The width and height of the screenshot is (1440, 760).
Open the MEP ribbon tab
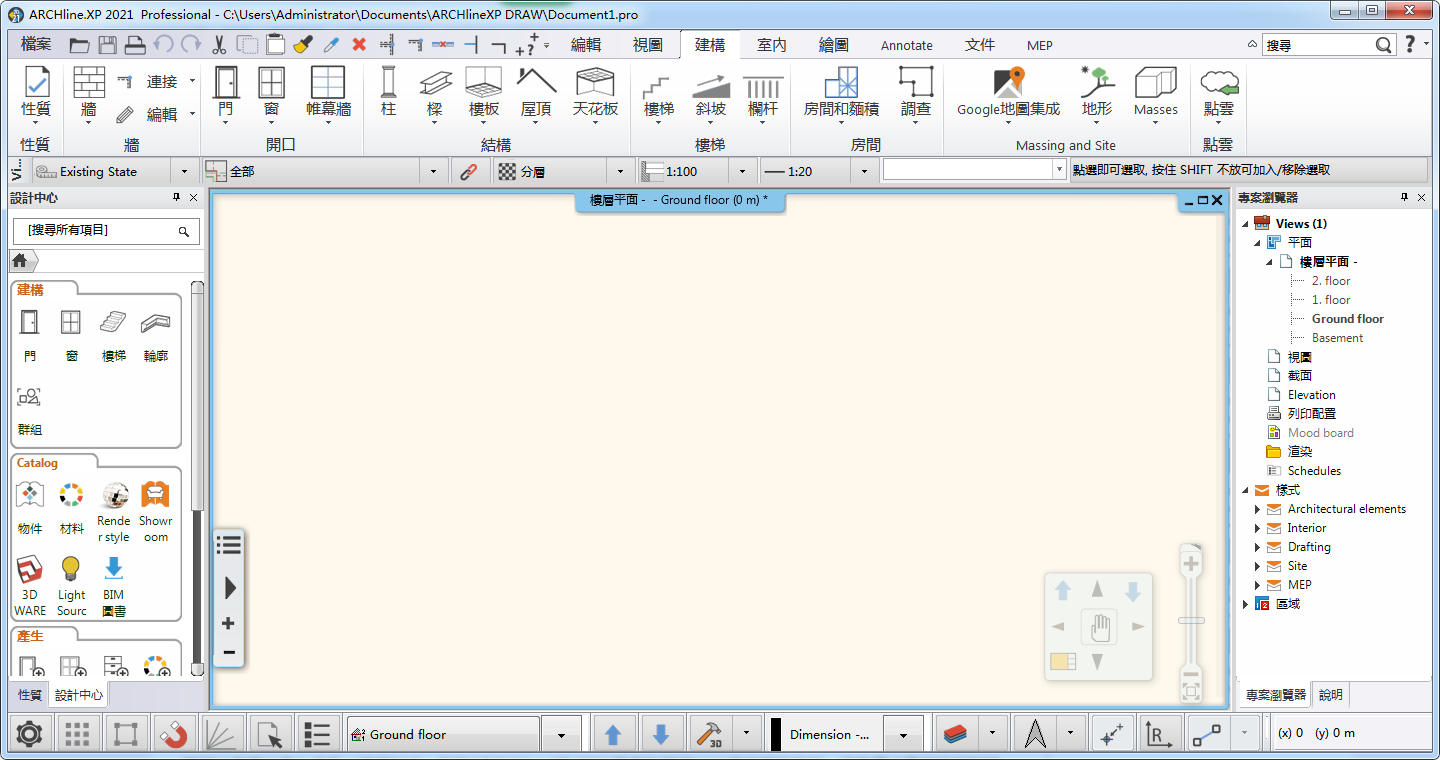1040,45
